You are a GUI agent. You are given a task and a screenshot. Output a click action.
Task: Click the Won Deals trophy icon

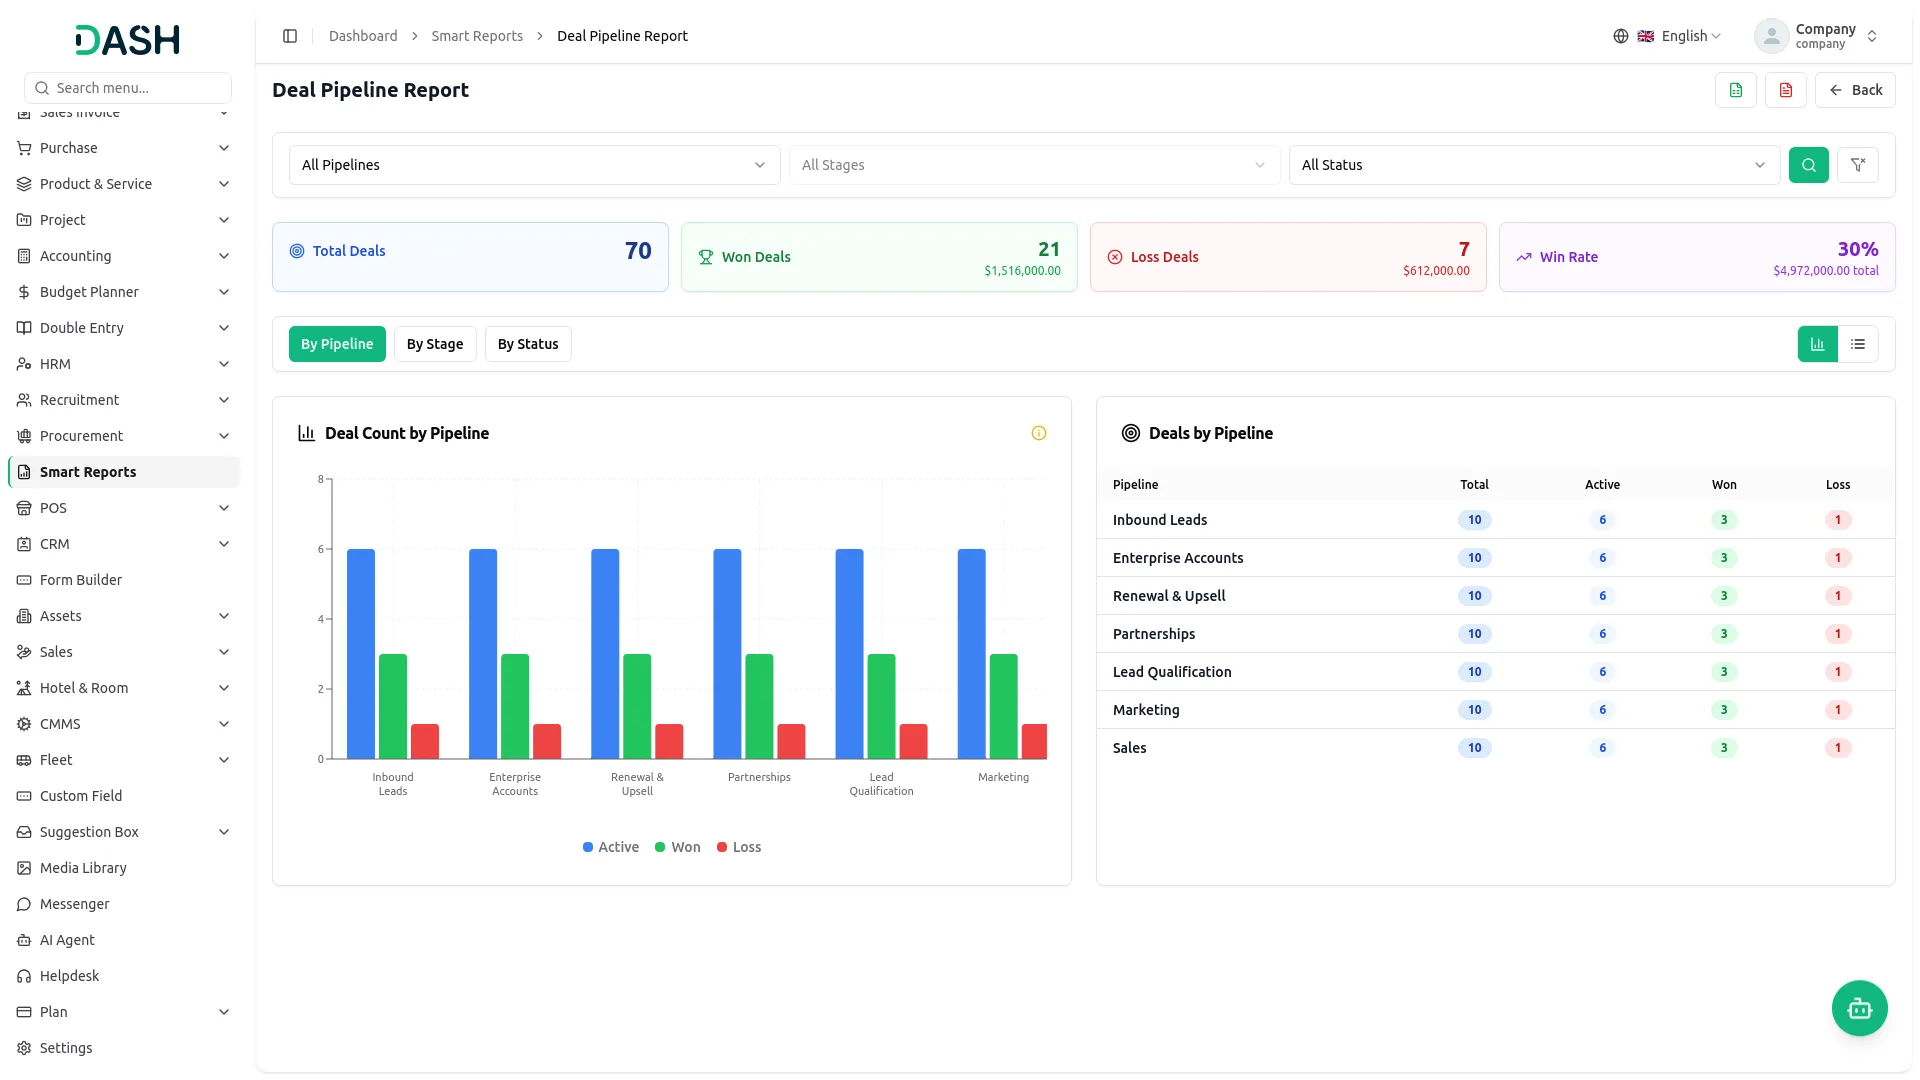pos(706,257)
